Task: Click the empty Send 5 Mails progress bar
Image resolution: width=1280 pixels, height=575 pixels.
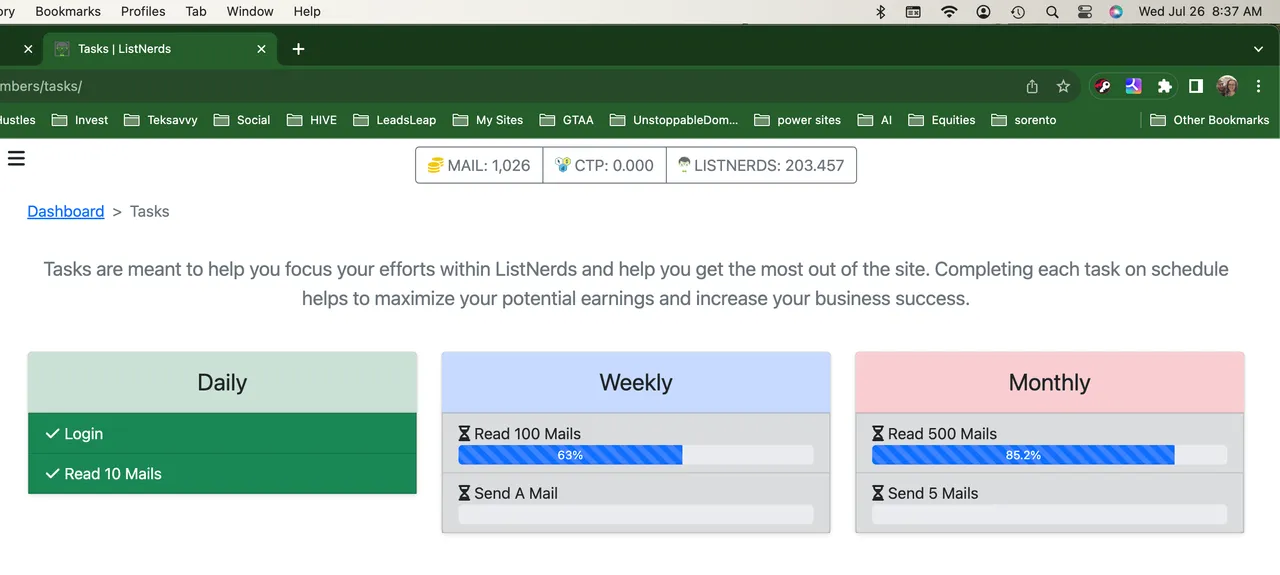Action: click(x=1050, y=514)
